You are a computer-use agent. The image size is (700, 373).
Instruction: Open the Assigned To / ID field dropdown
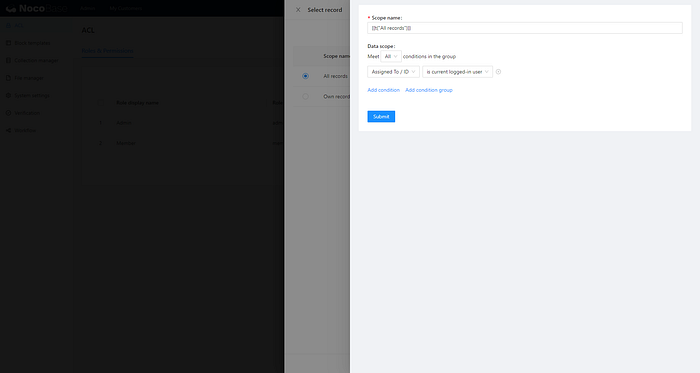coord(393,72)
